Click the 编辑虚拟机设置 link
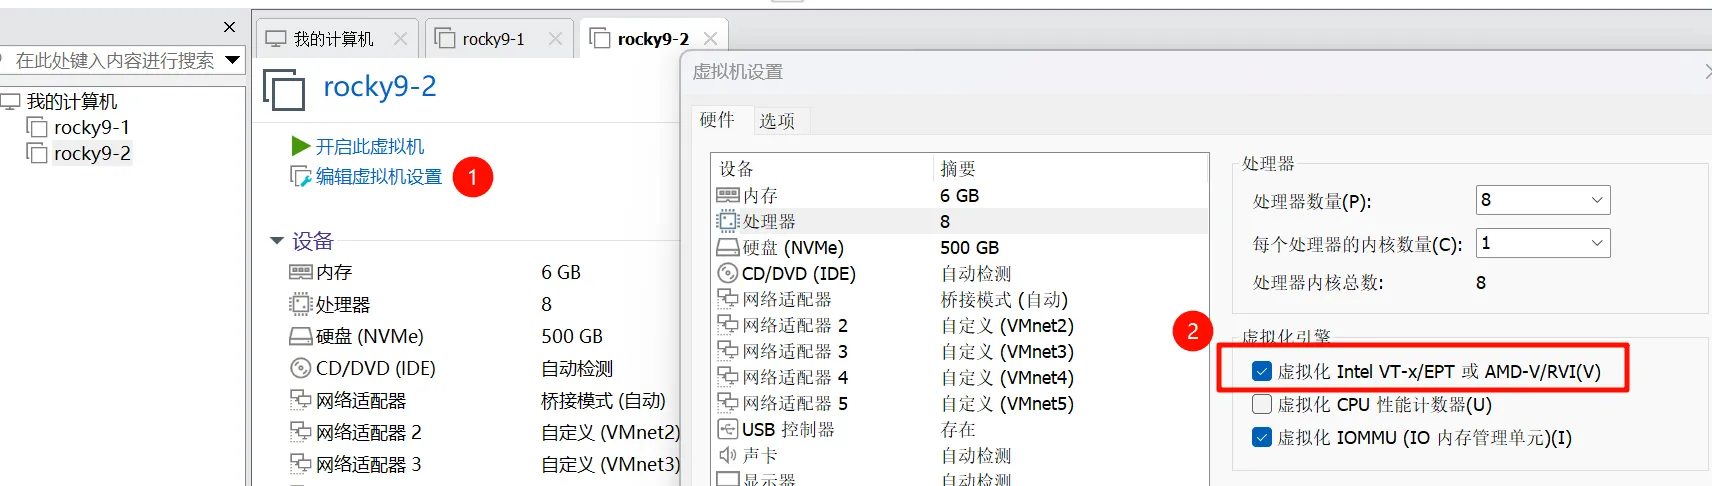 (378, 177)
